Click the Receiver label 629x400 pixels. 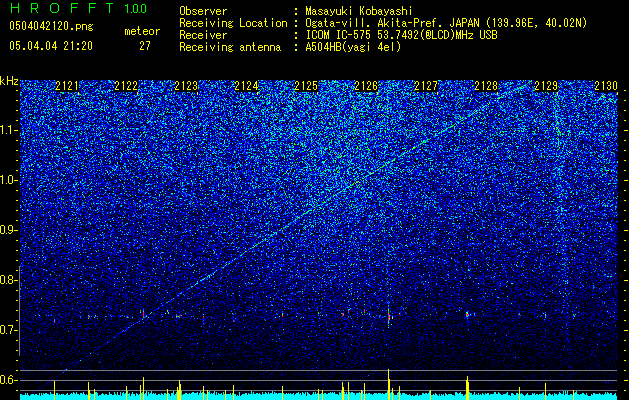[x=203, y=35]
